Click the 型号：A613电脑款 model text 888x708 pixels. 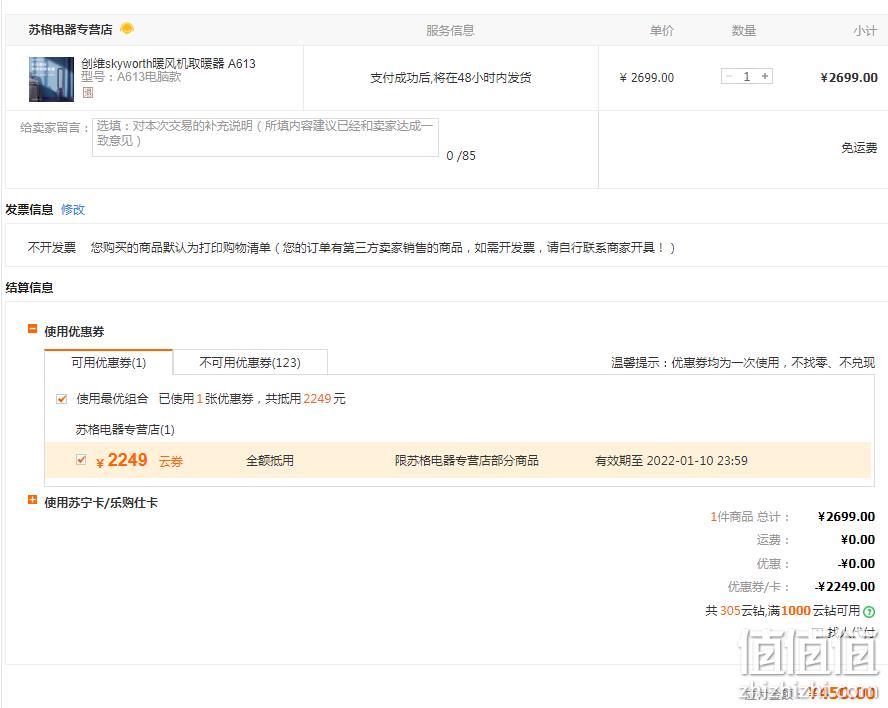point(131,77)
